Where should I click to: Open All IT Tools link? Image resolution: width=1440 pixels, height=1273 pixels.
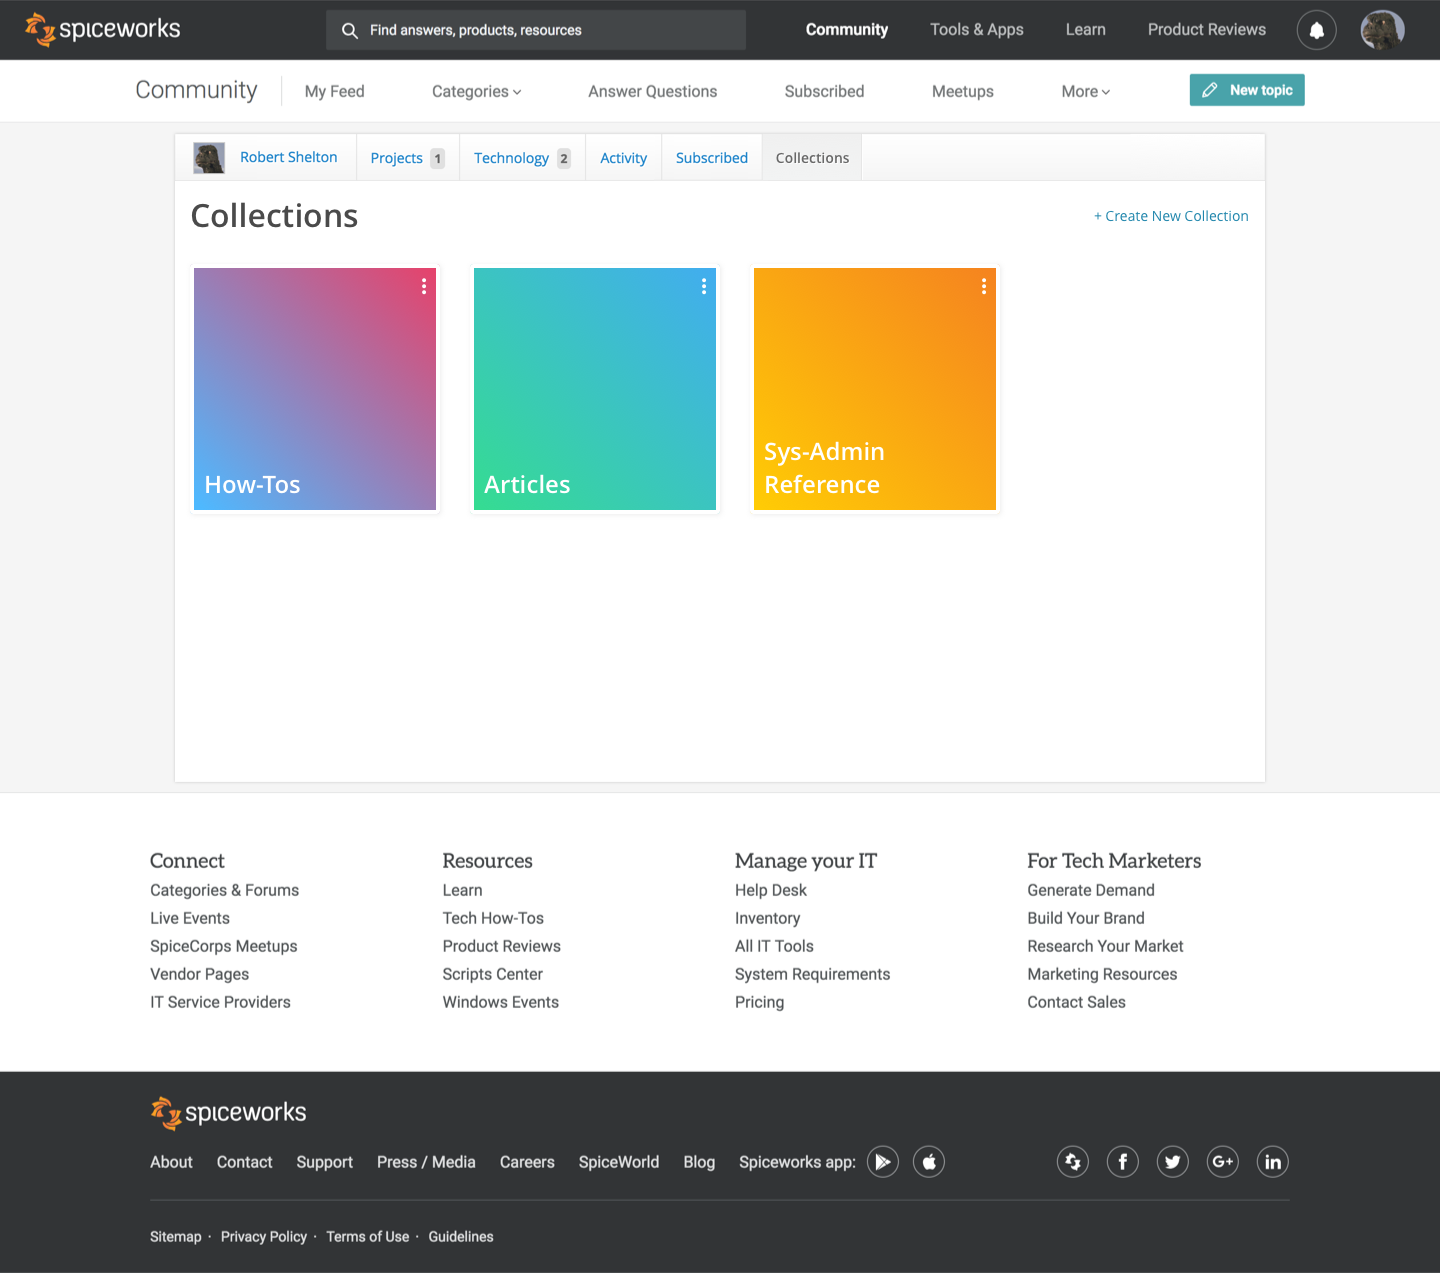coord(775,946)
